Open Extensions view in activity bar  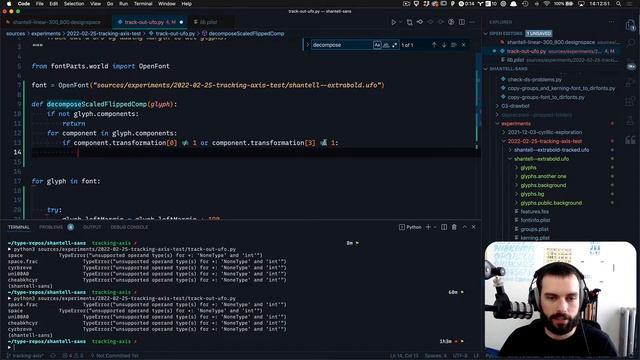[631, 102]
